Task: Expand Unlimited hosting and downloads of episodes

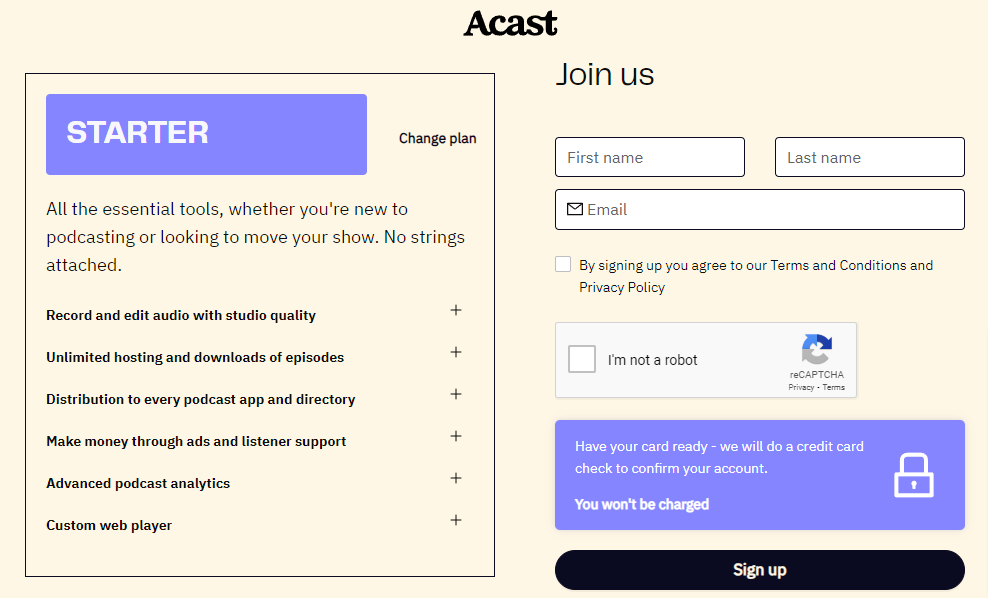Action: (456, 352)
